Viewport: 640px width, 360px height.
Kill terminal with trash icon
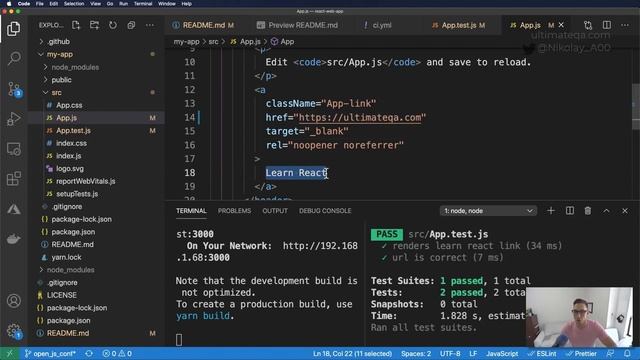588,211
